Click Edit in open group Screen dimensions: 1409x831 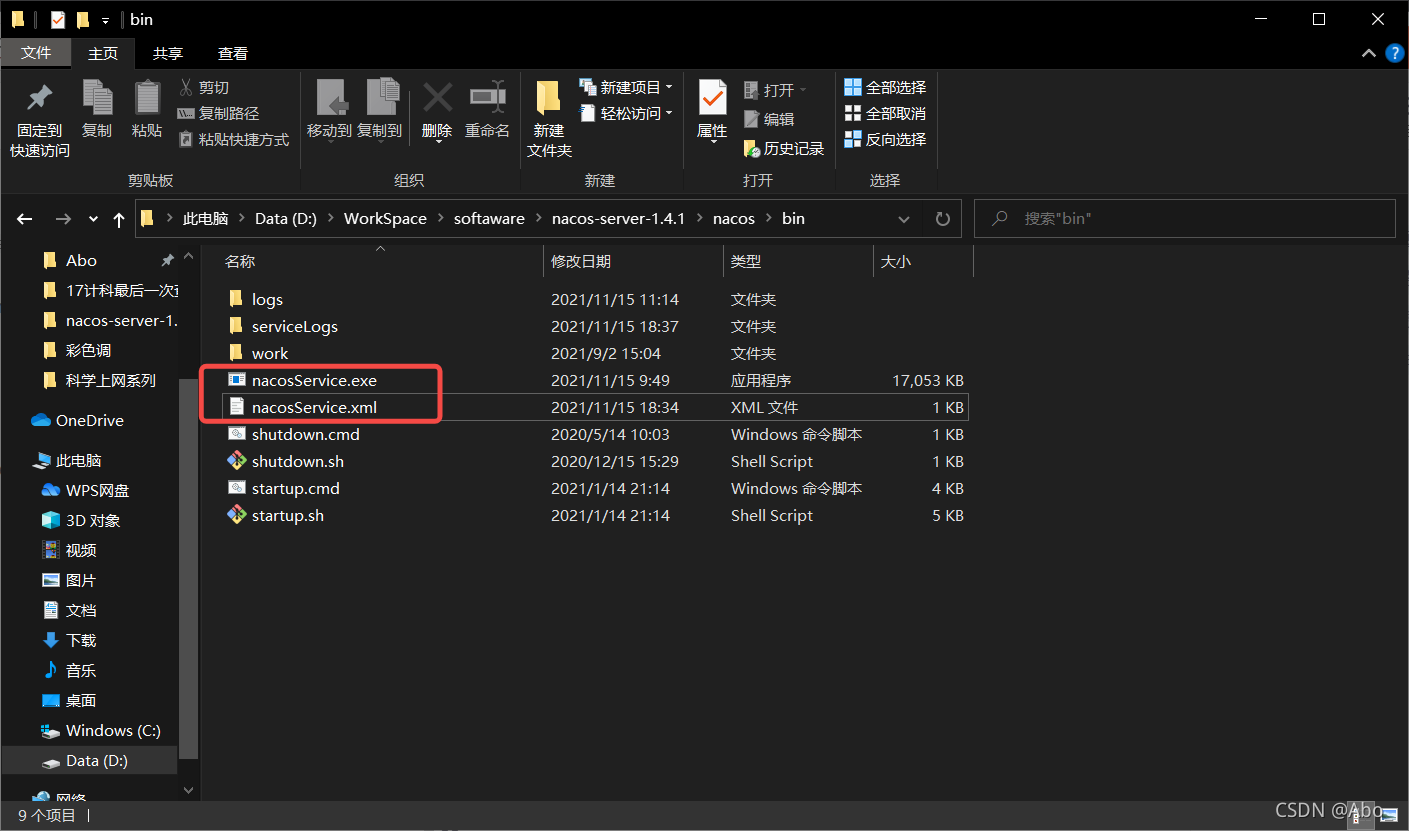coord(769,119)
